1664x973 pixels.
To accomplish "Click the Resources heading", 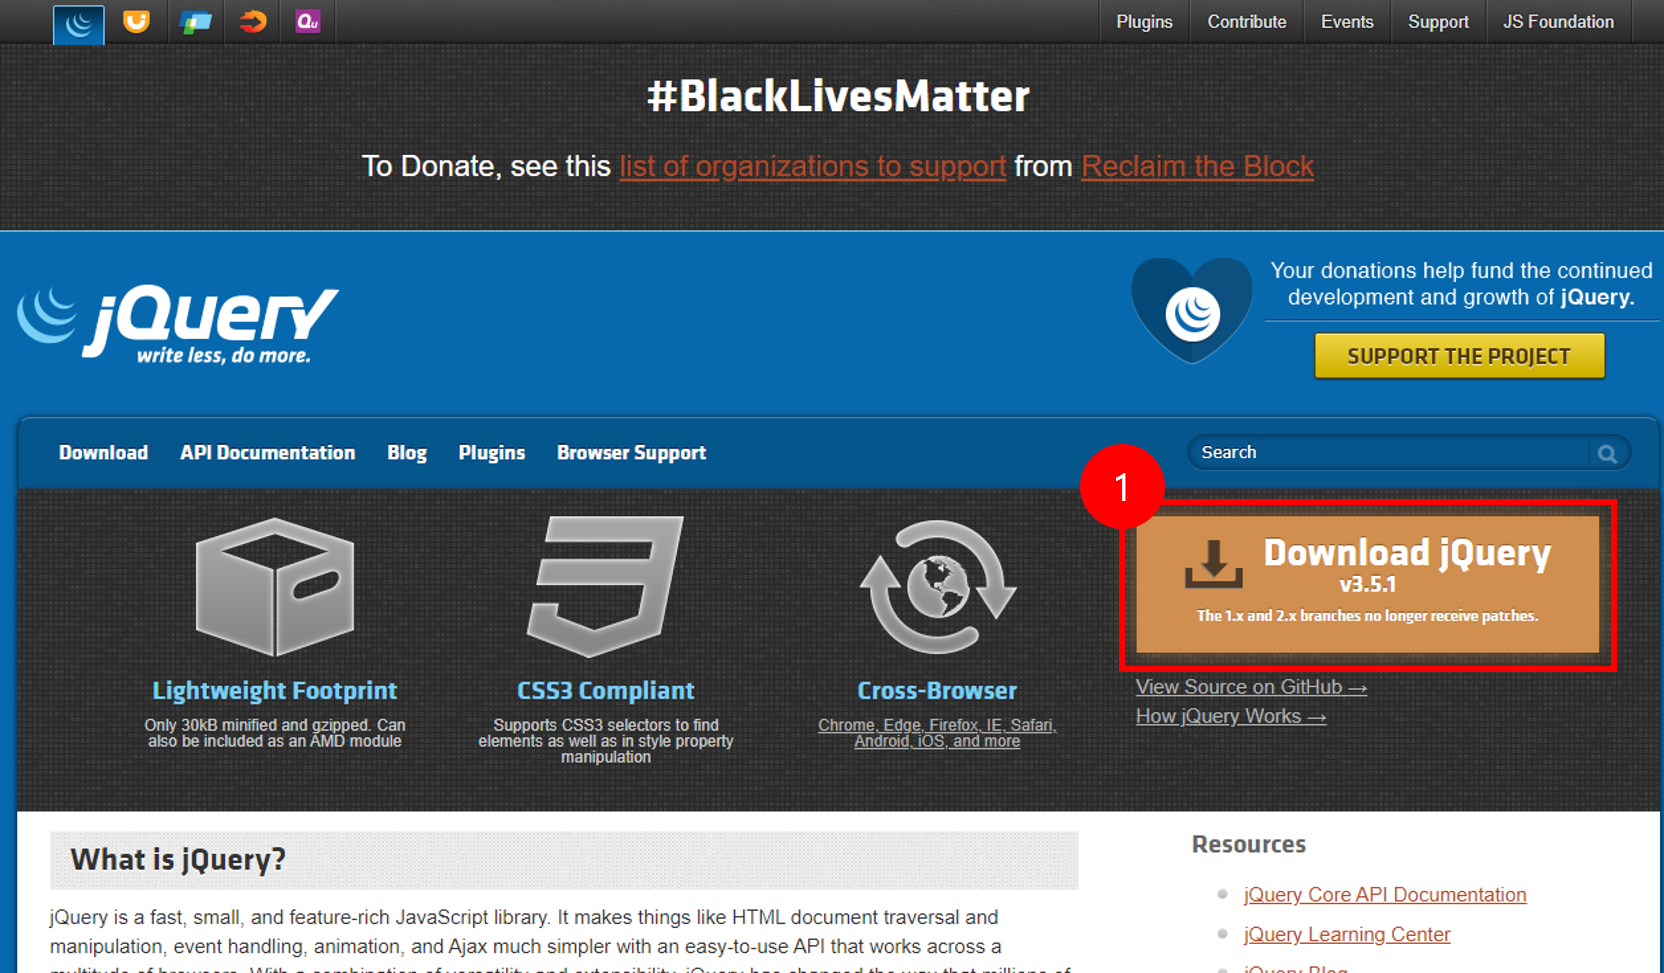I will (1249, 844).
